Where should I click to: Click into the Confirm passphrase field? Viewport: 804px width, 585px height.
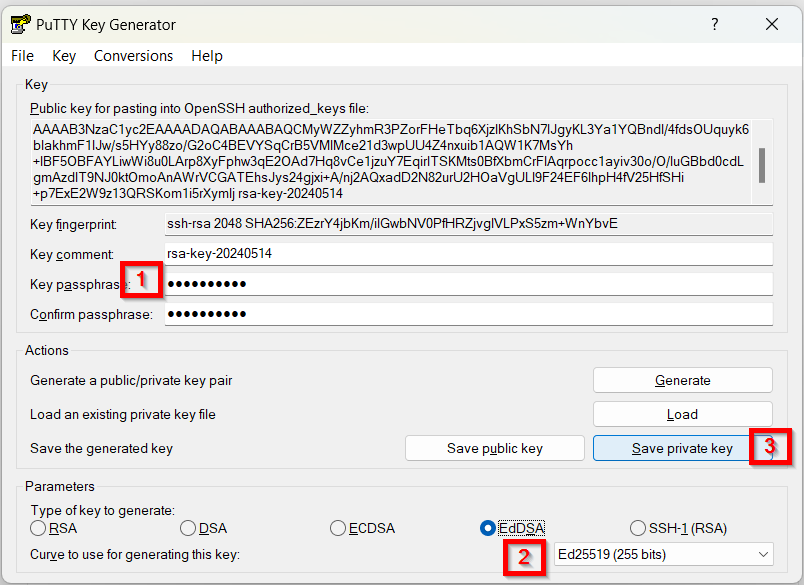[469, 314]
